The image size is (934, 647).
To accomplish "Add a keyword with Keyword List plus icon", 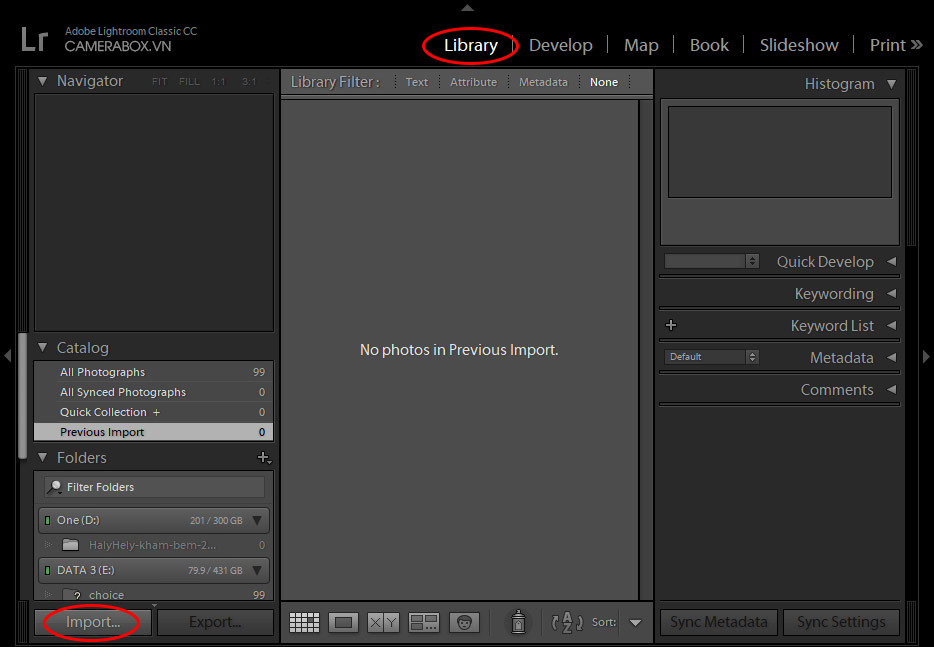I will 671,325.
